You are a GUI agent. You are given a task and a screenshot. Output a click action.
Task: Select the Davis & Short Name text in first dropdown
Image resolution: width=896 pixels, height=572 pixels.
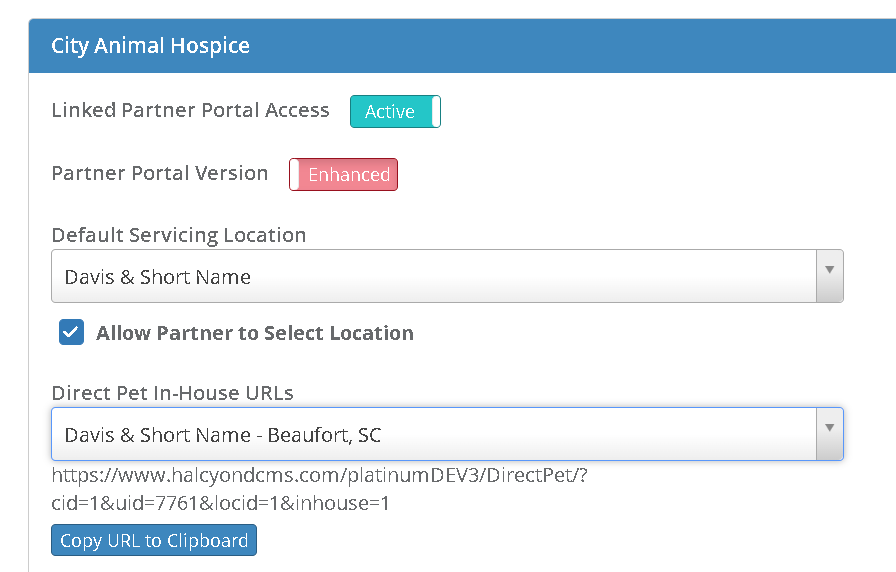point(158,277)
